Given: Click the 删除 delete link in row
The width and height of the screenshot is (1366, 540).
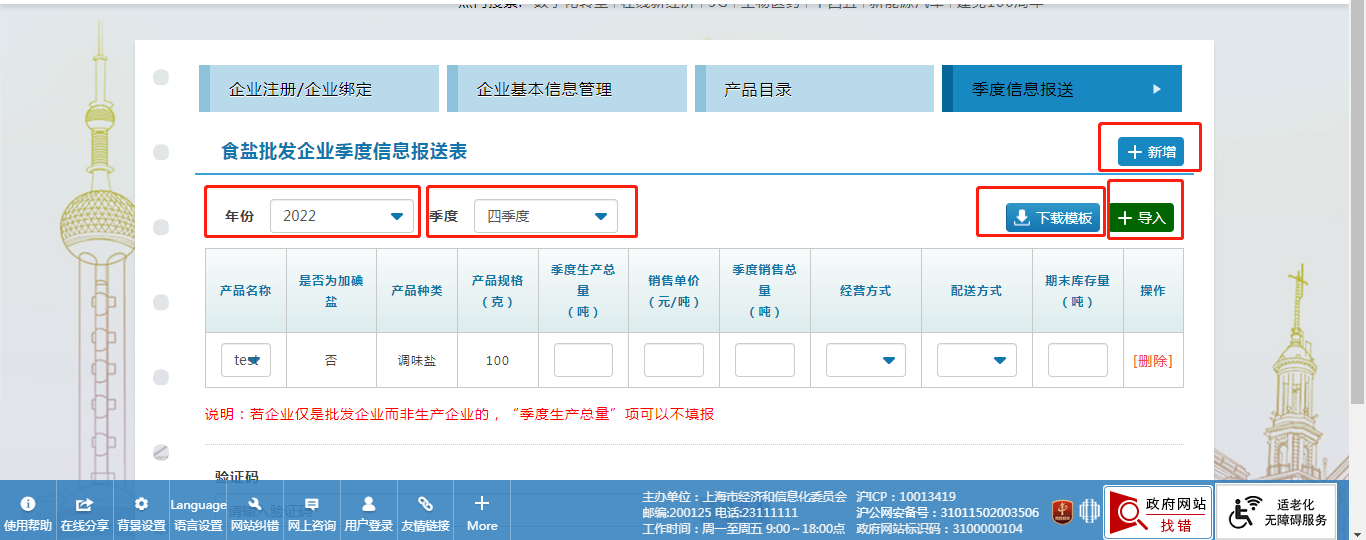Looking at the screenshot, I should (1152, 361).
